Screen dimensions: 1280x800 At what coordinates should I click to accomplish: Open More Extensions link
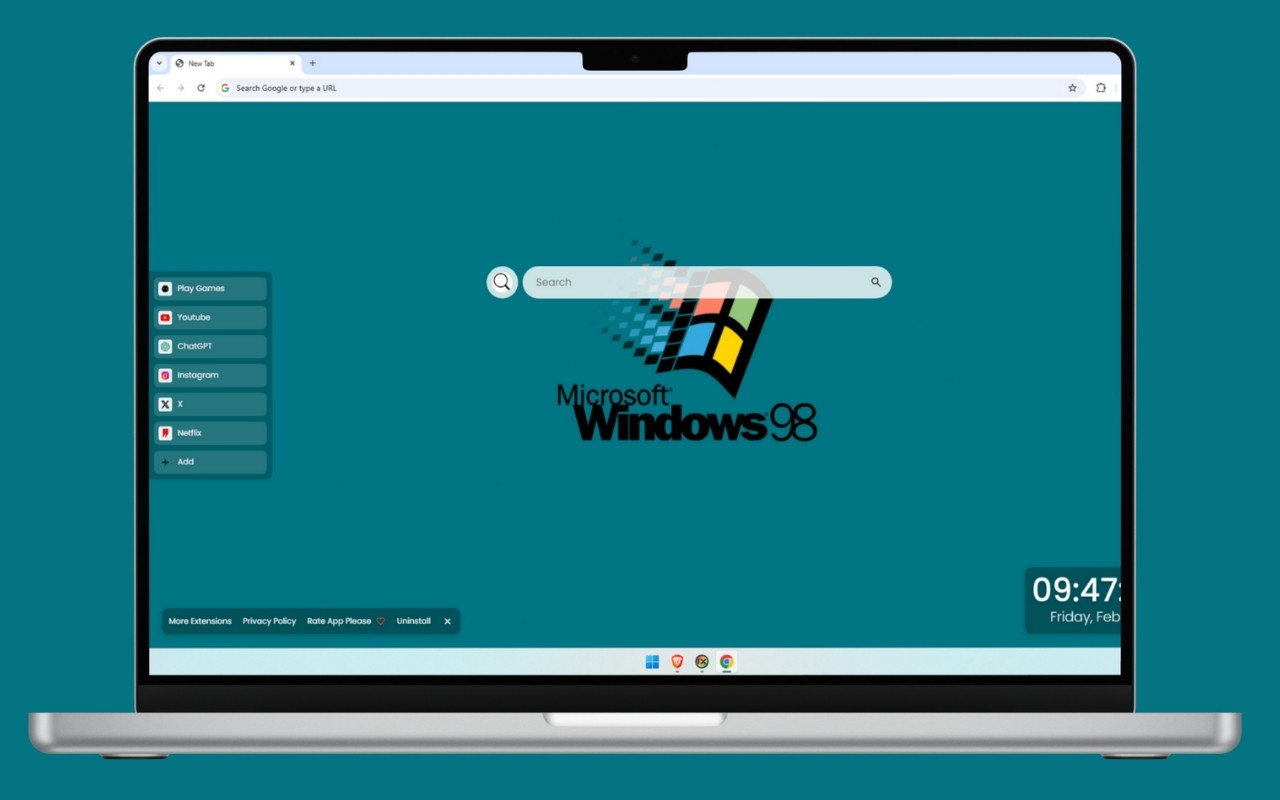click(200, 621)
